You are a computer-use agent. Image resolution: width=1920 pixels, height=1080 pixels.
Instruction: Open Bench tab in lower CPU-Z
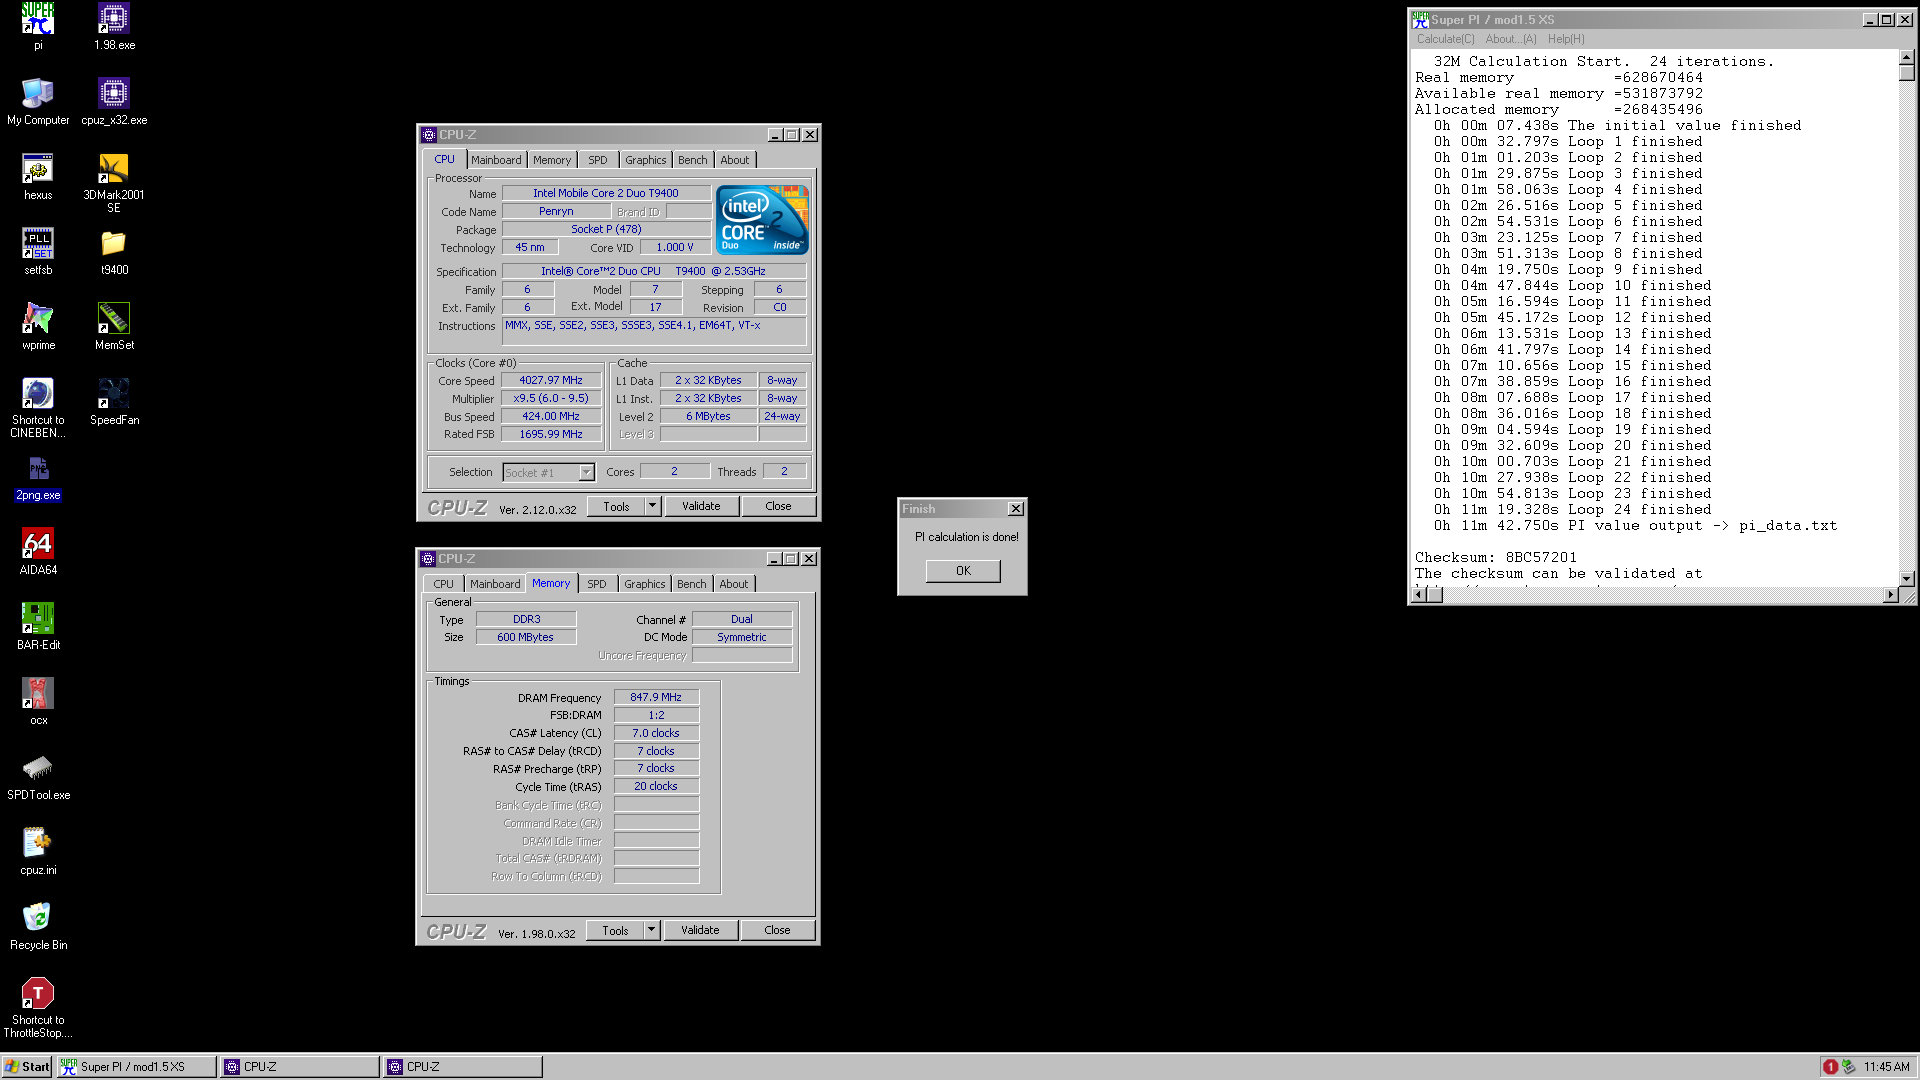(691, 584)
